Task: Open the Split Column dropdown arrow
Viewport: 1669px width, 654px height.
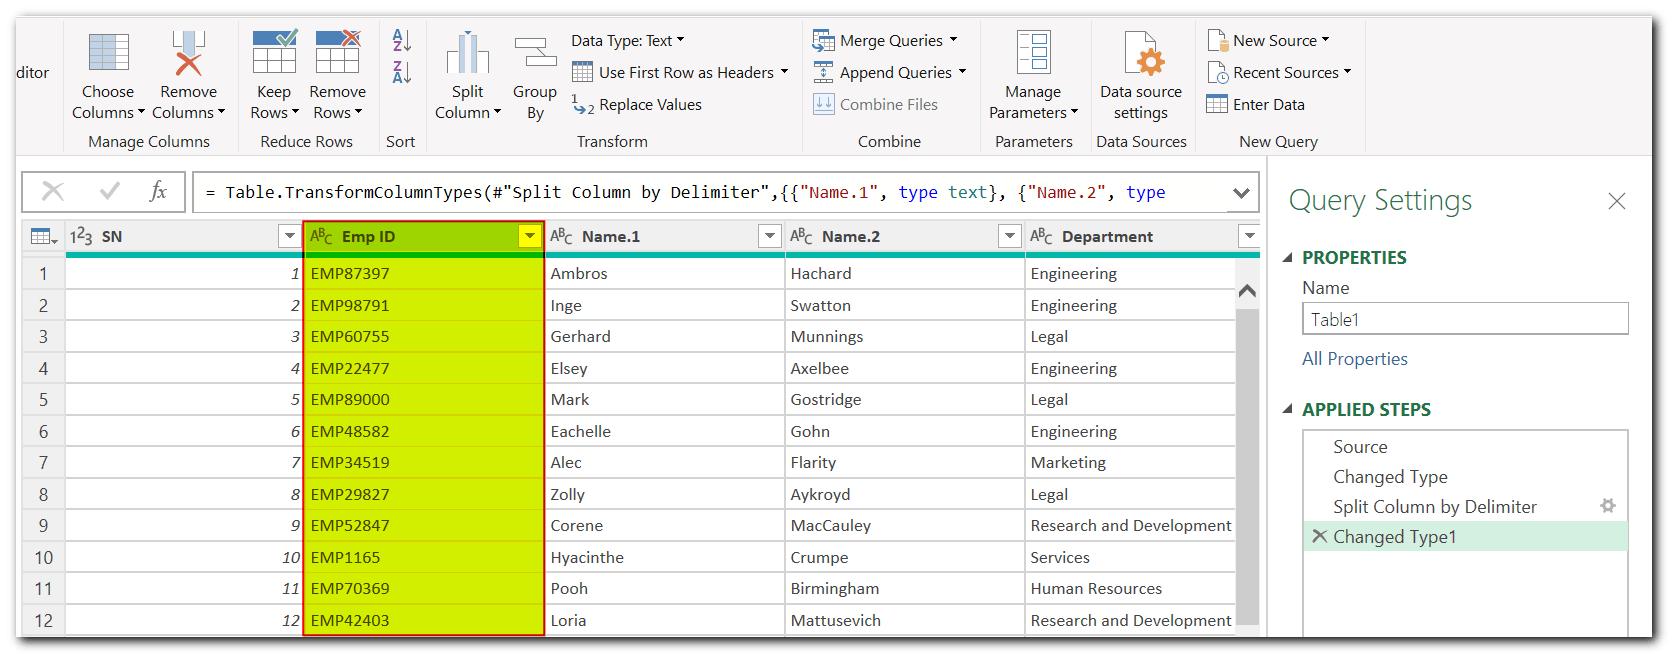Action: click(x=497, y=113)
